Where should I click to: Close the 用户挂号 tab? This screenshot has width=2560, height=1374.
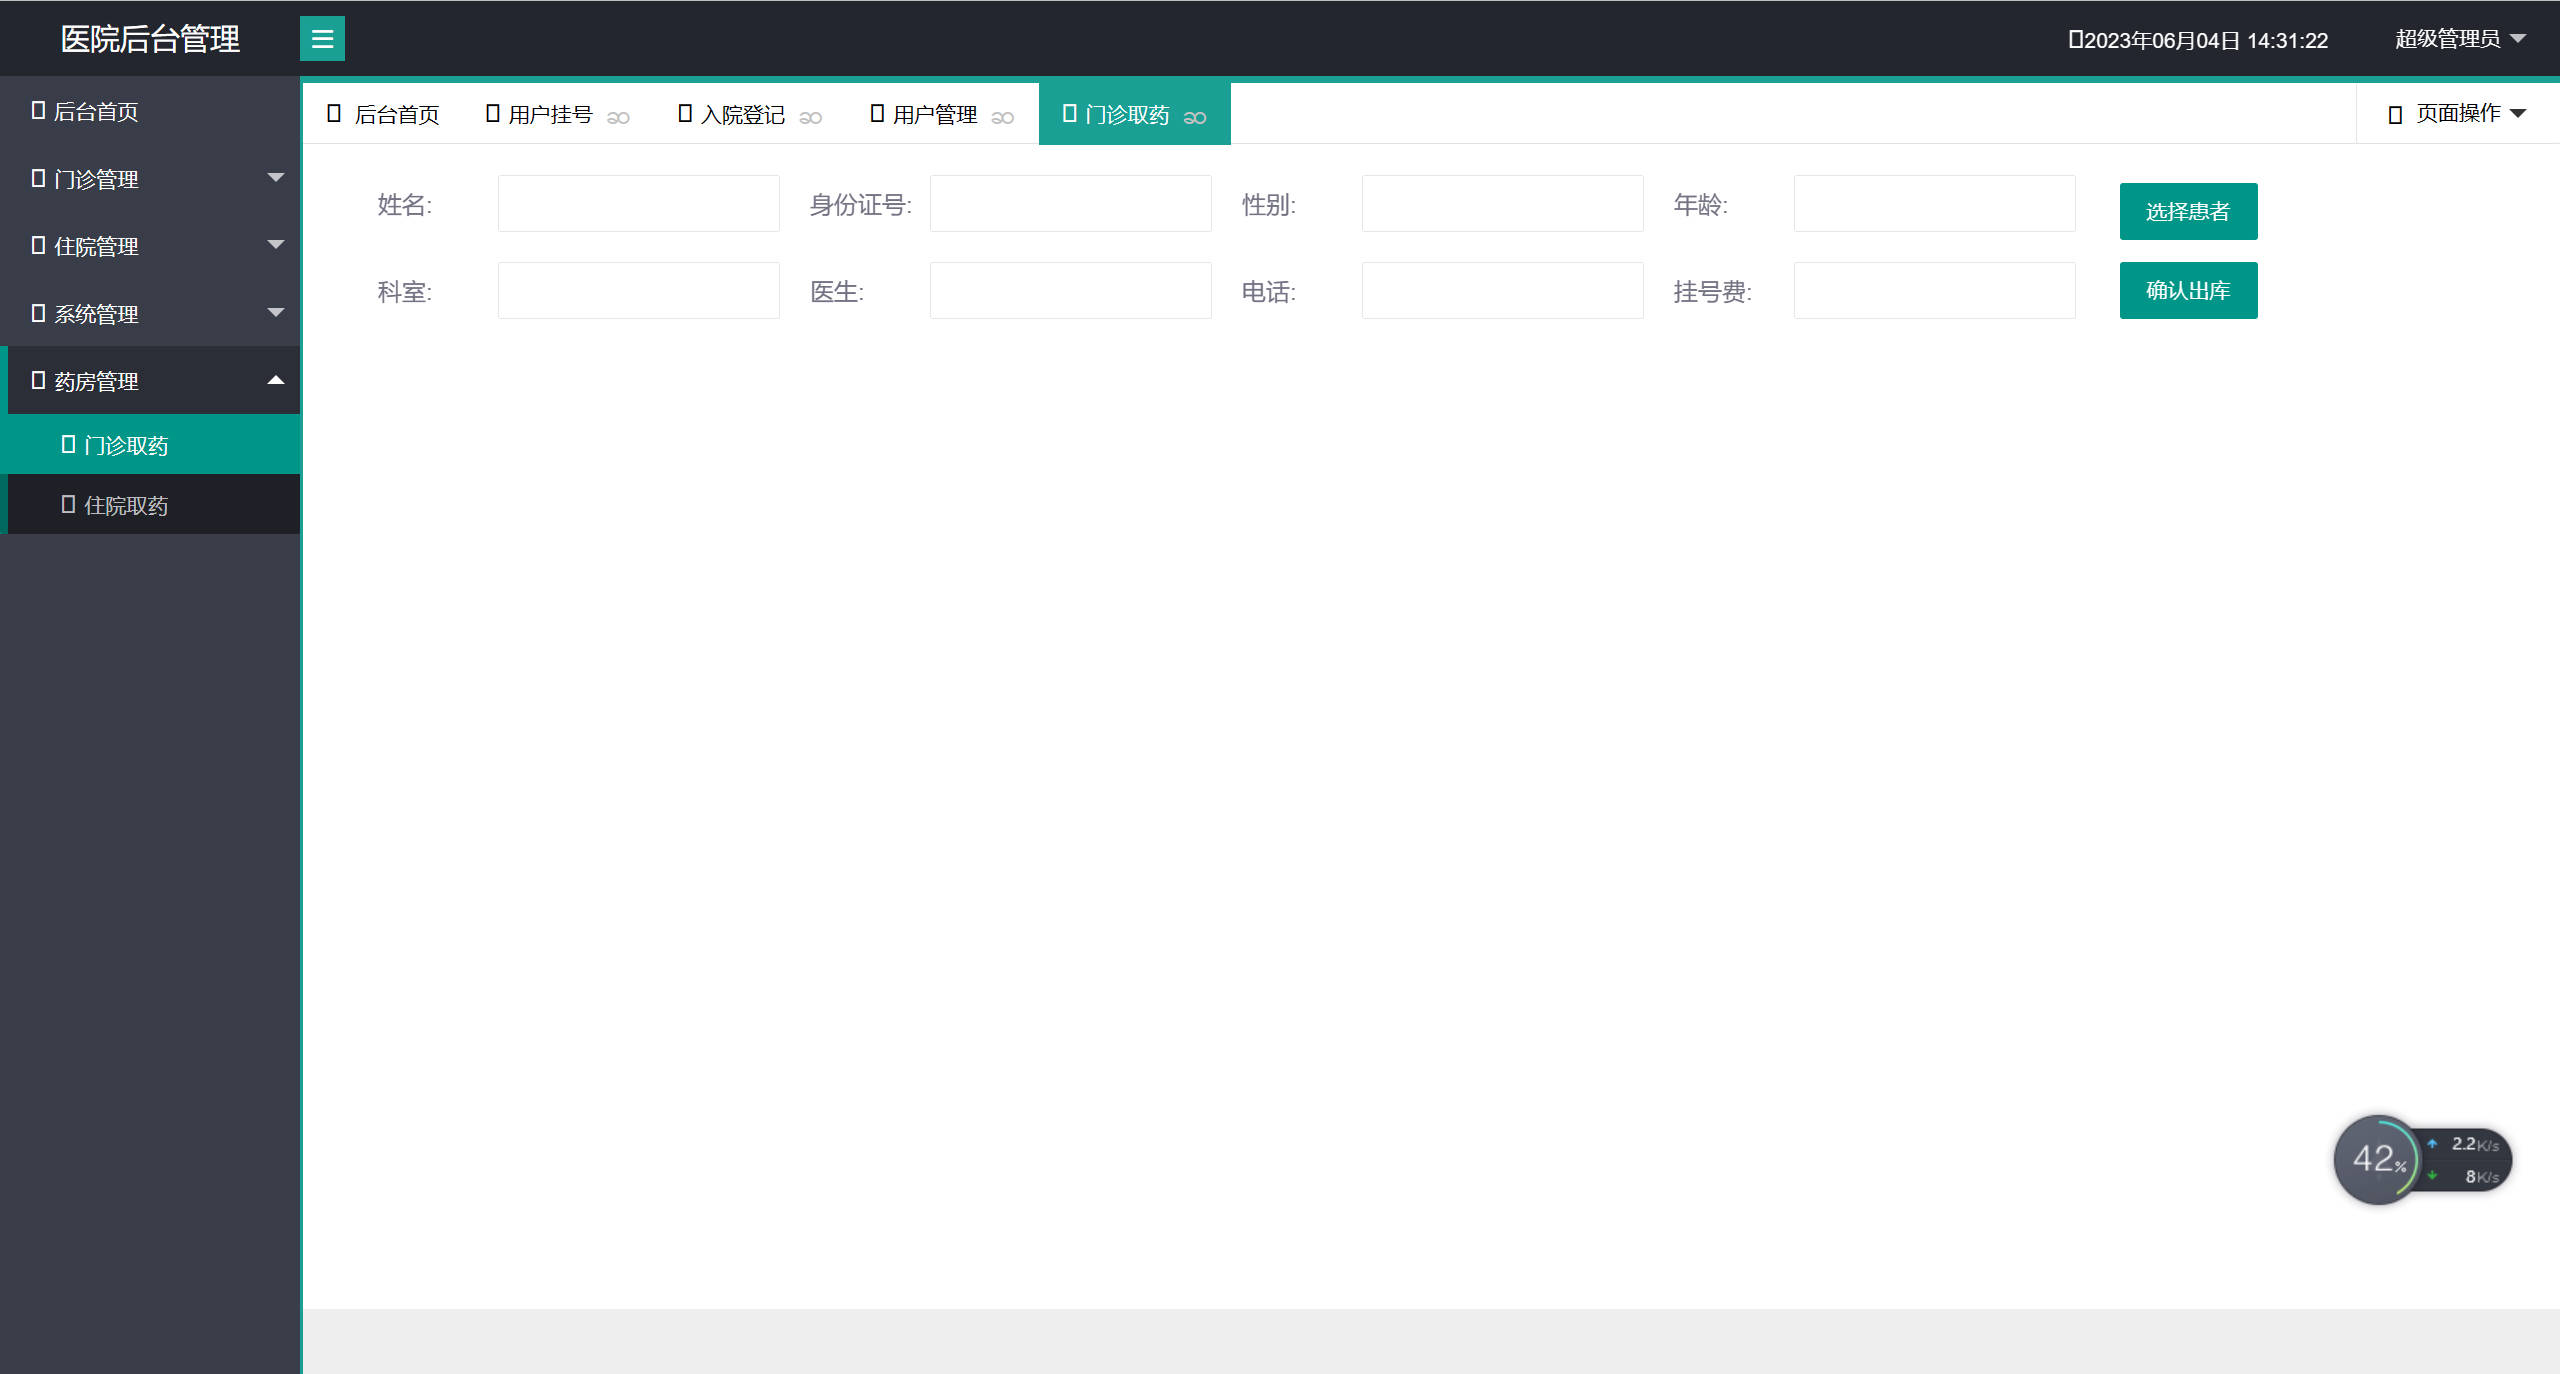[x=620, y=117]
